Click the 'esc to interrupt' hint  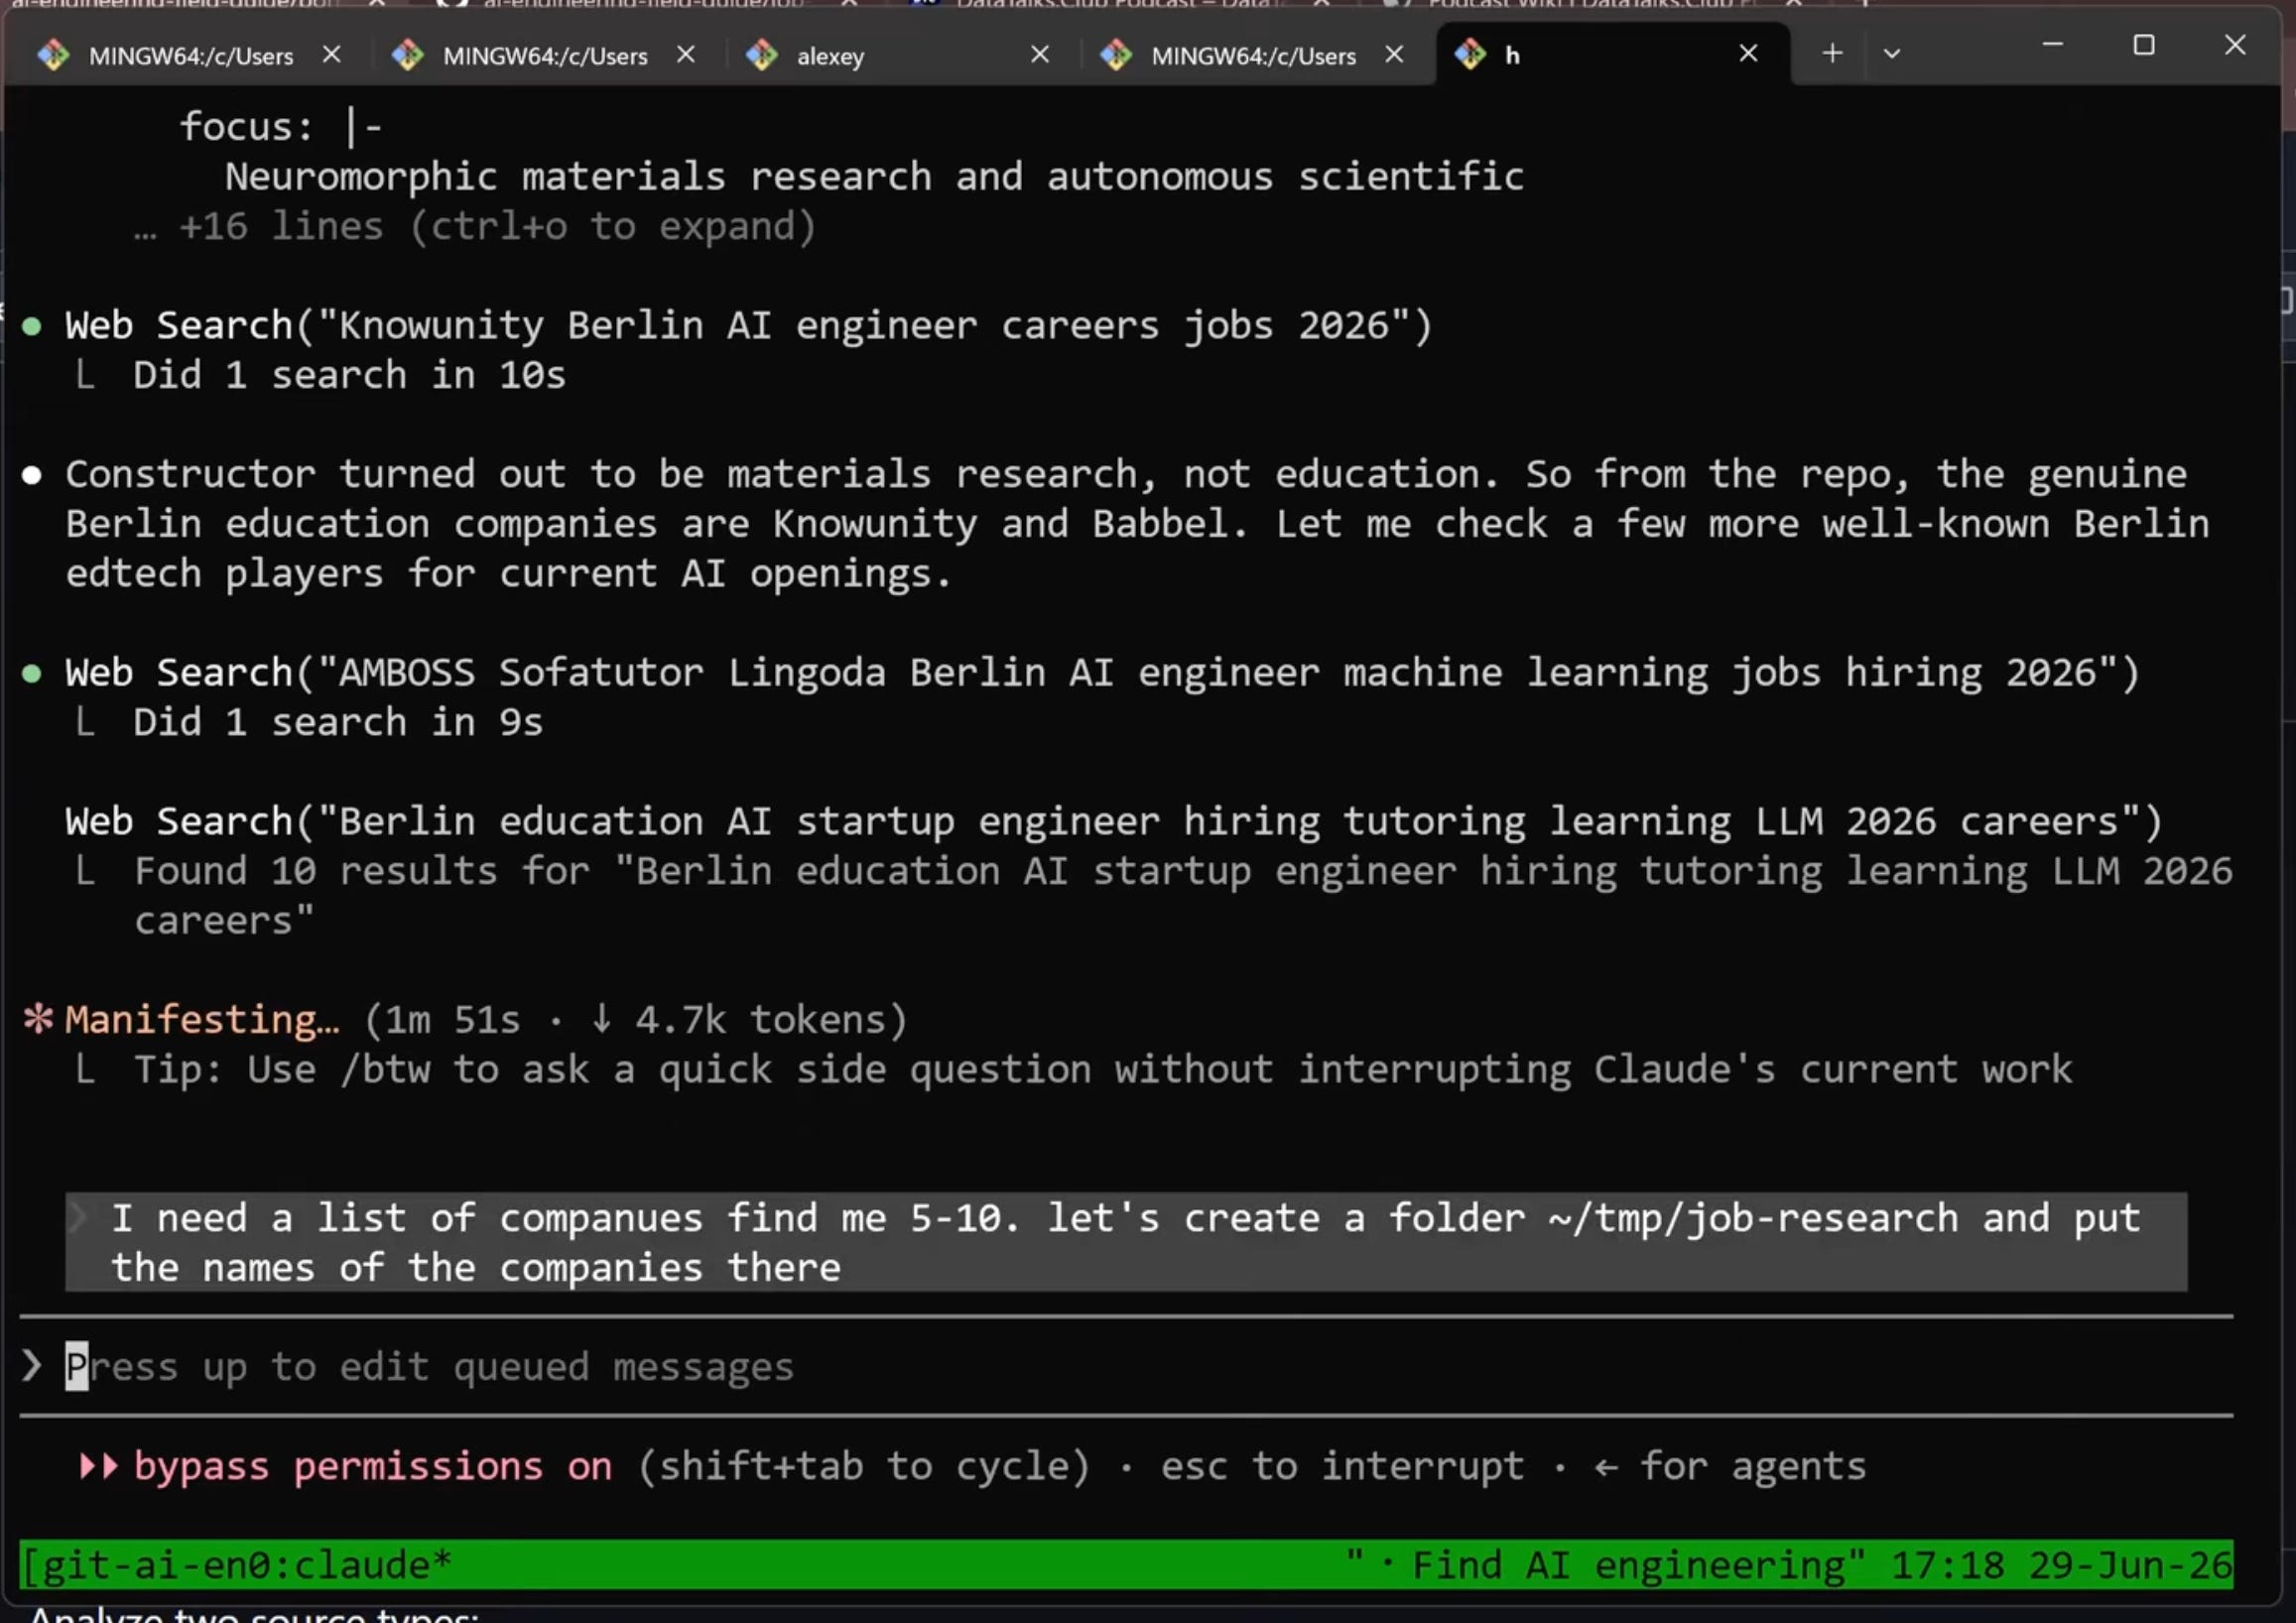(x=1342, y=1467)
